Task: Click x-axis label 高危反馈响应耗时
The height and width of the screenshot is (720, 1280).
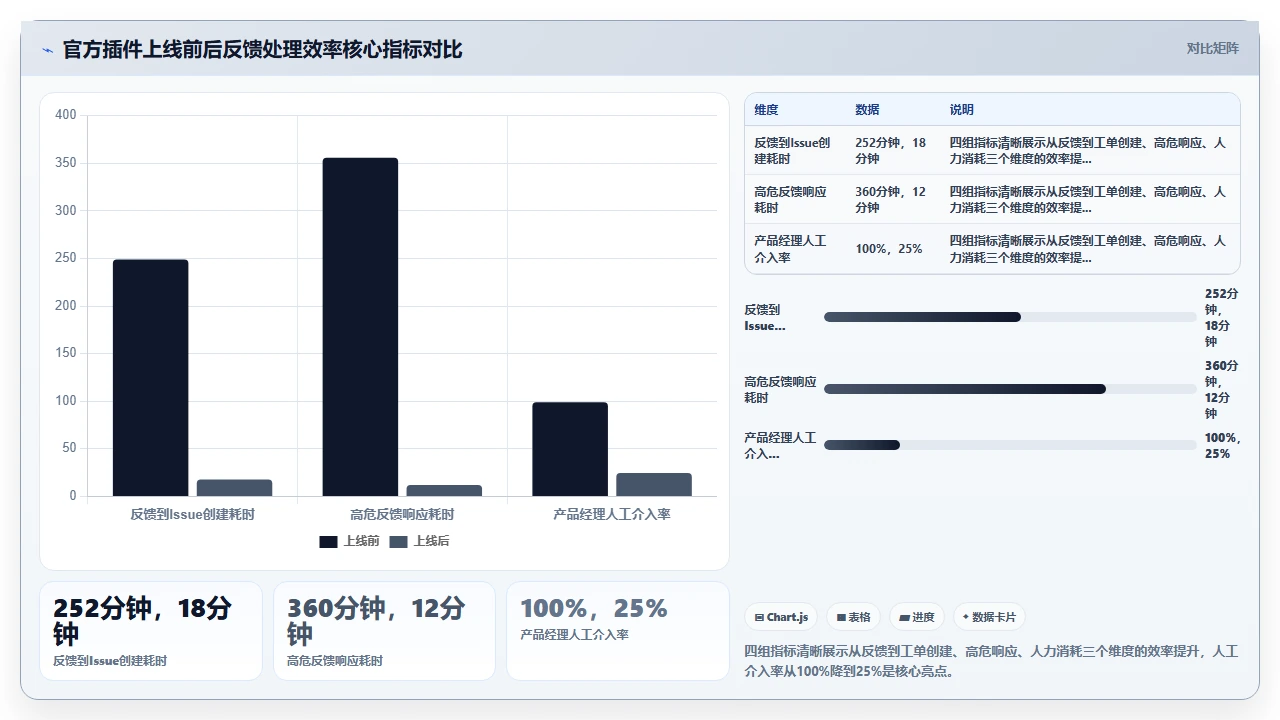Action: pyautogui.click(x=402, y=514)
